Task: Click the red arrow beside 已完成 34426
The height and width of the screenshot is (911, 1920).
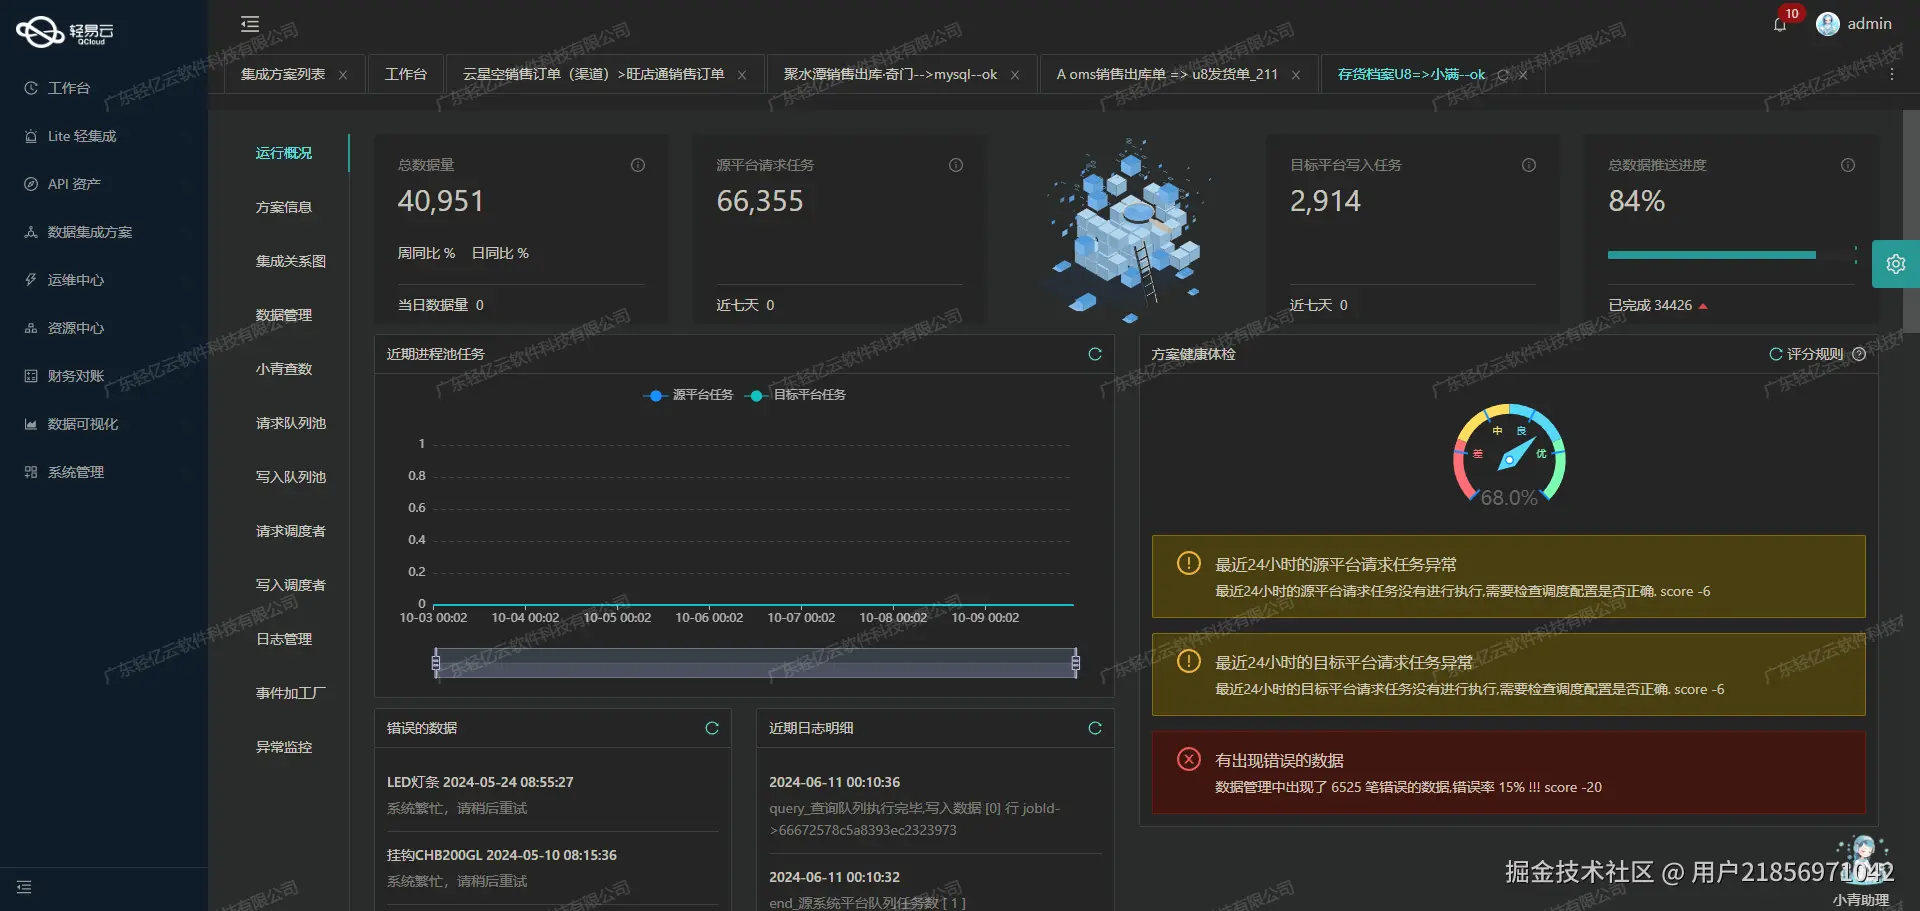Action: coord(1705,306)
